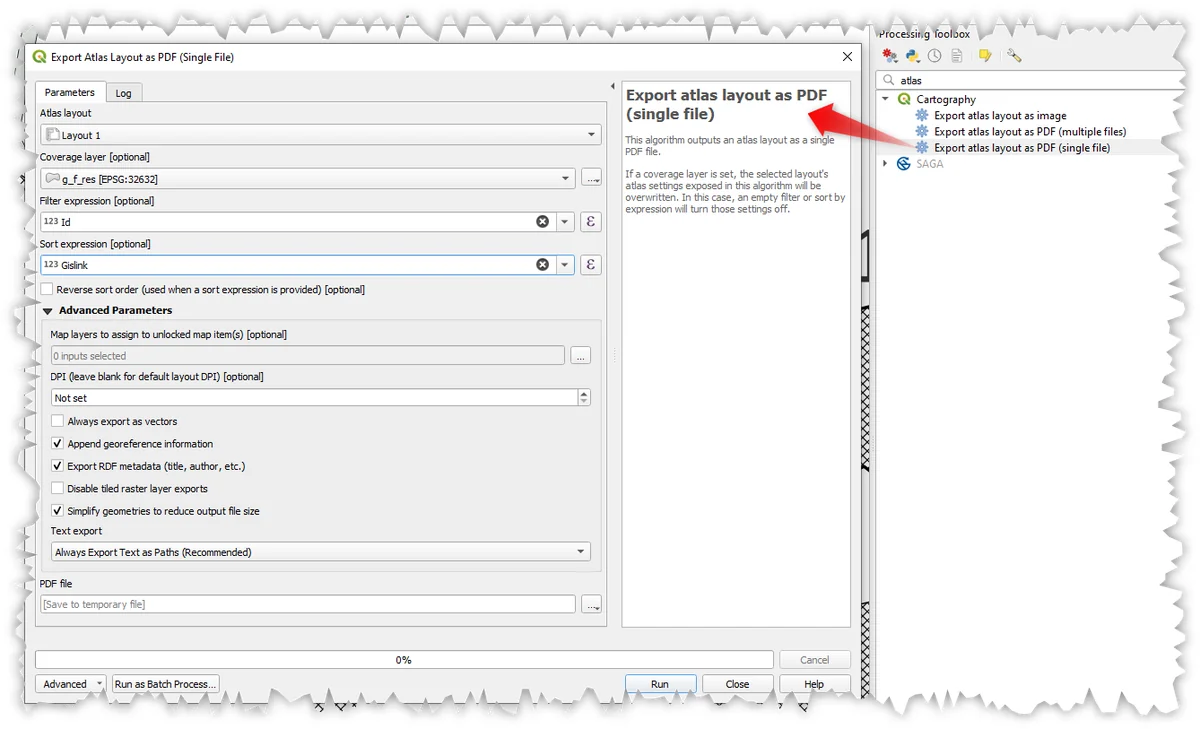Open the Models menu icon in Processing Toolbox
This screenshot has width=1200, height=729.
(x=889, y=56)
